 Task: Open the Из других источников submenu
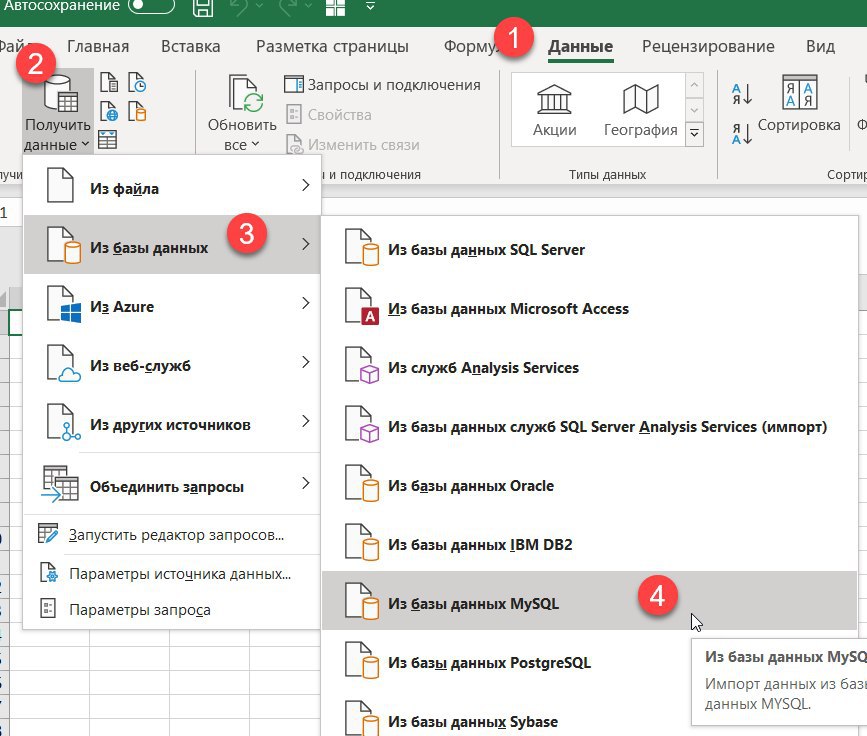tap(172, 422)
